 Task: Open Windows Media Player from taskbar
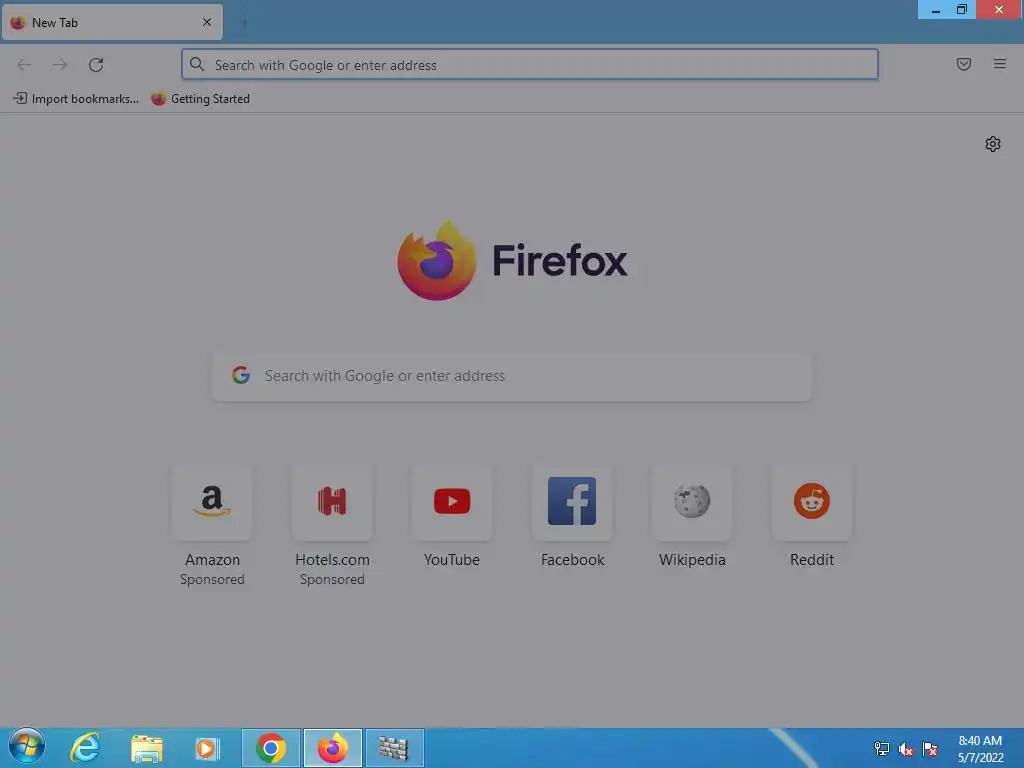[x=208, y=748]
